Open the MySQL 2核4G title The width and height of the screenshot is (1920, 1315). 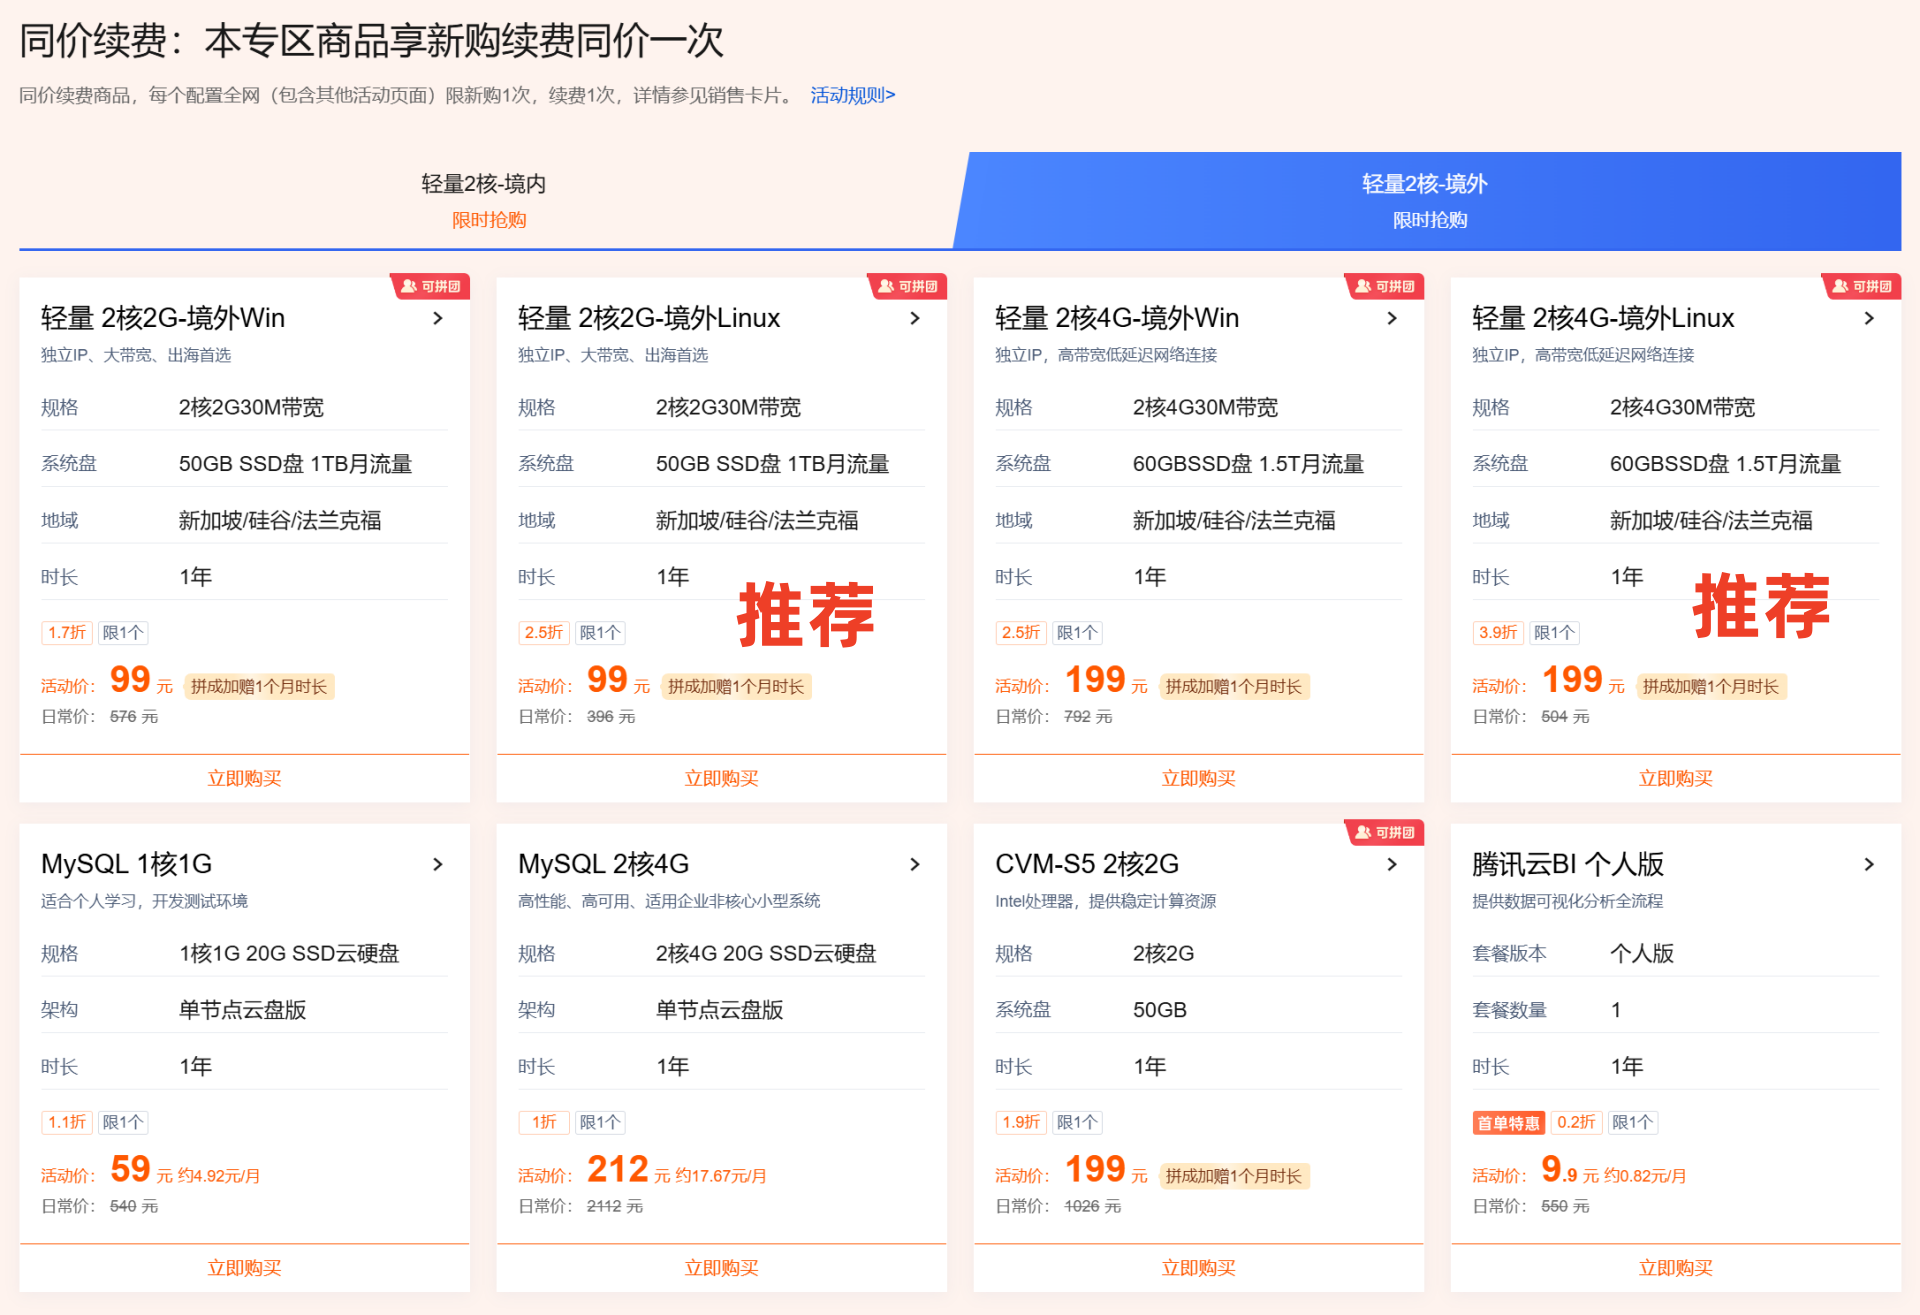pyautogui.click(x=604, y=864)
